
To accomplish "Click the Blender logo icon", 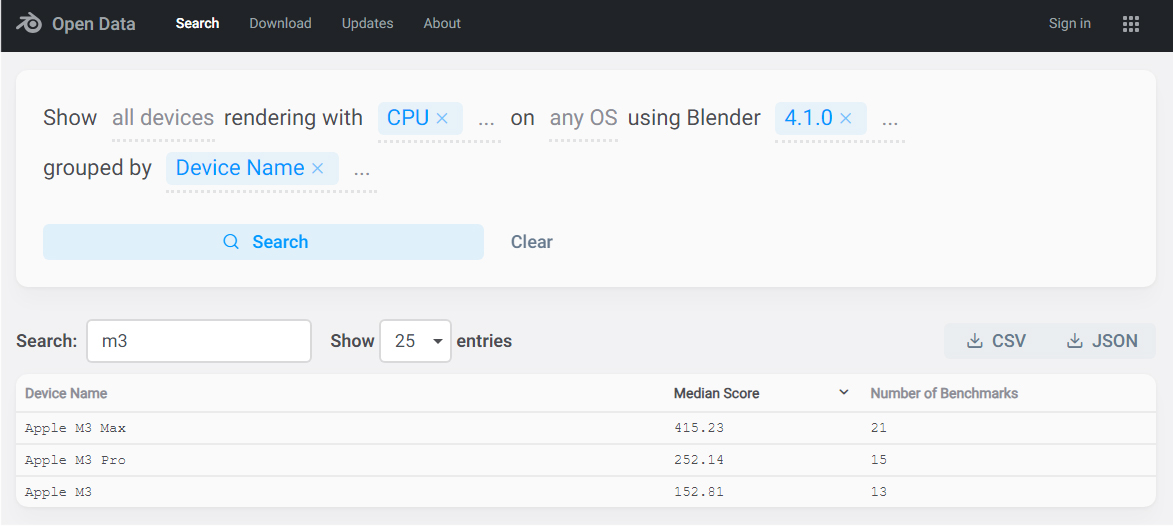I will click(28, 24).
